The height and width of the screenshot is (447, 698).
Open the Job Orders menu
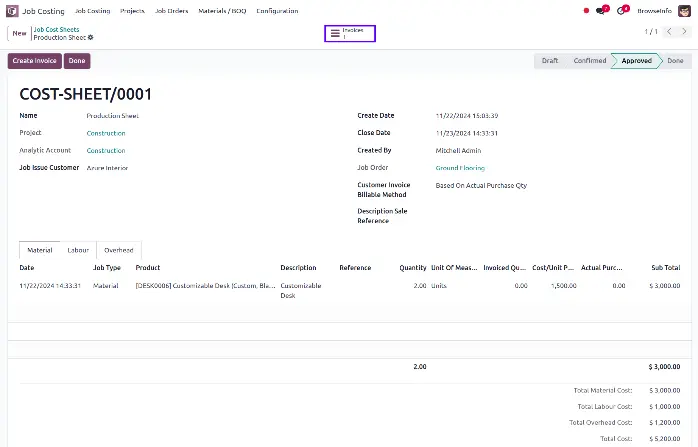click(172, 10)
